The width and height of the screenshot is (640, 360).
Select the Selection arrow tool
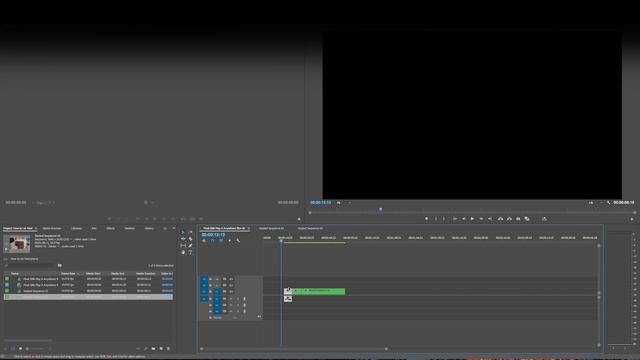(183, 232)
